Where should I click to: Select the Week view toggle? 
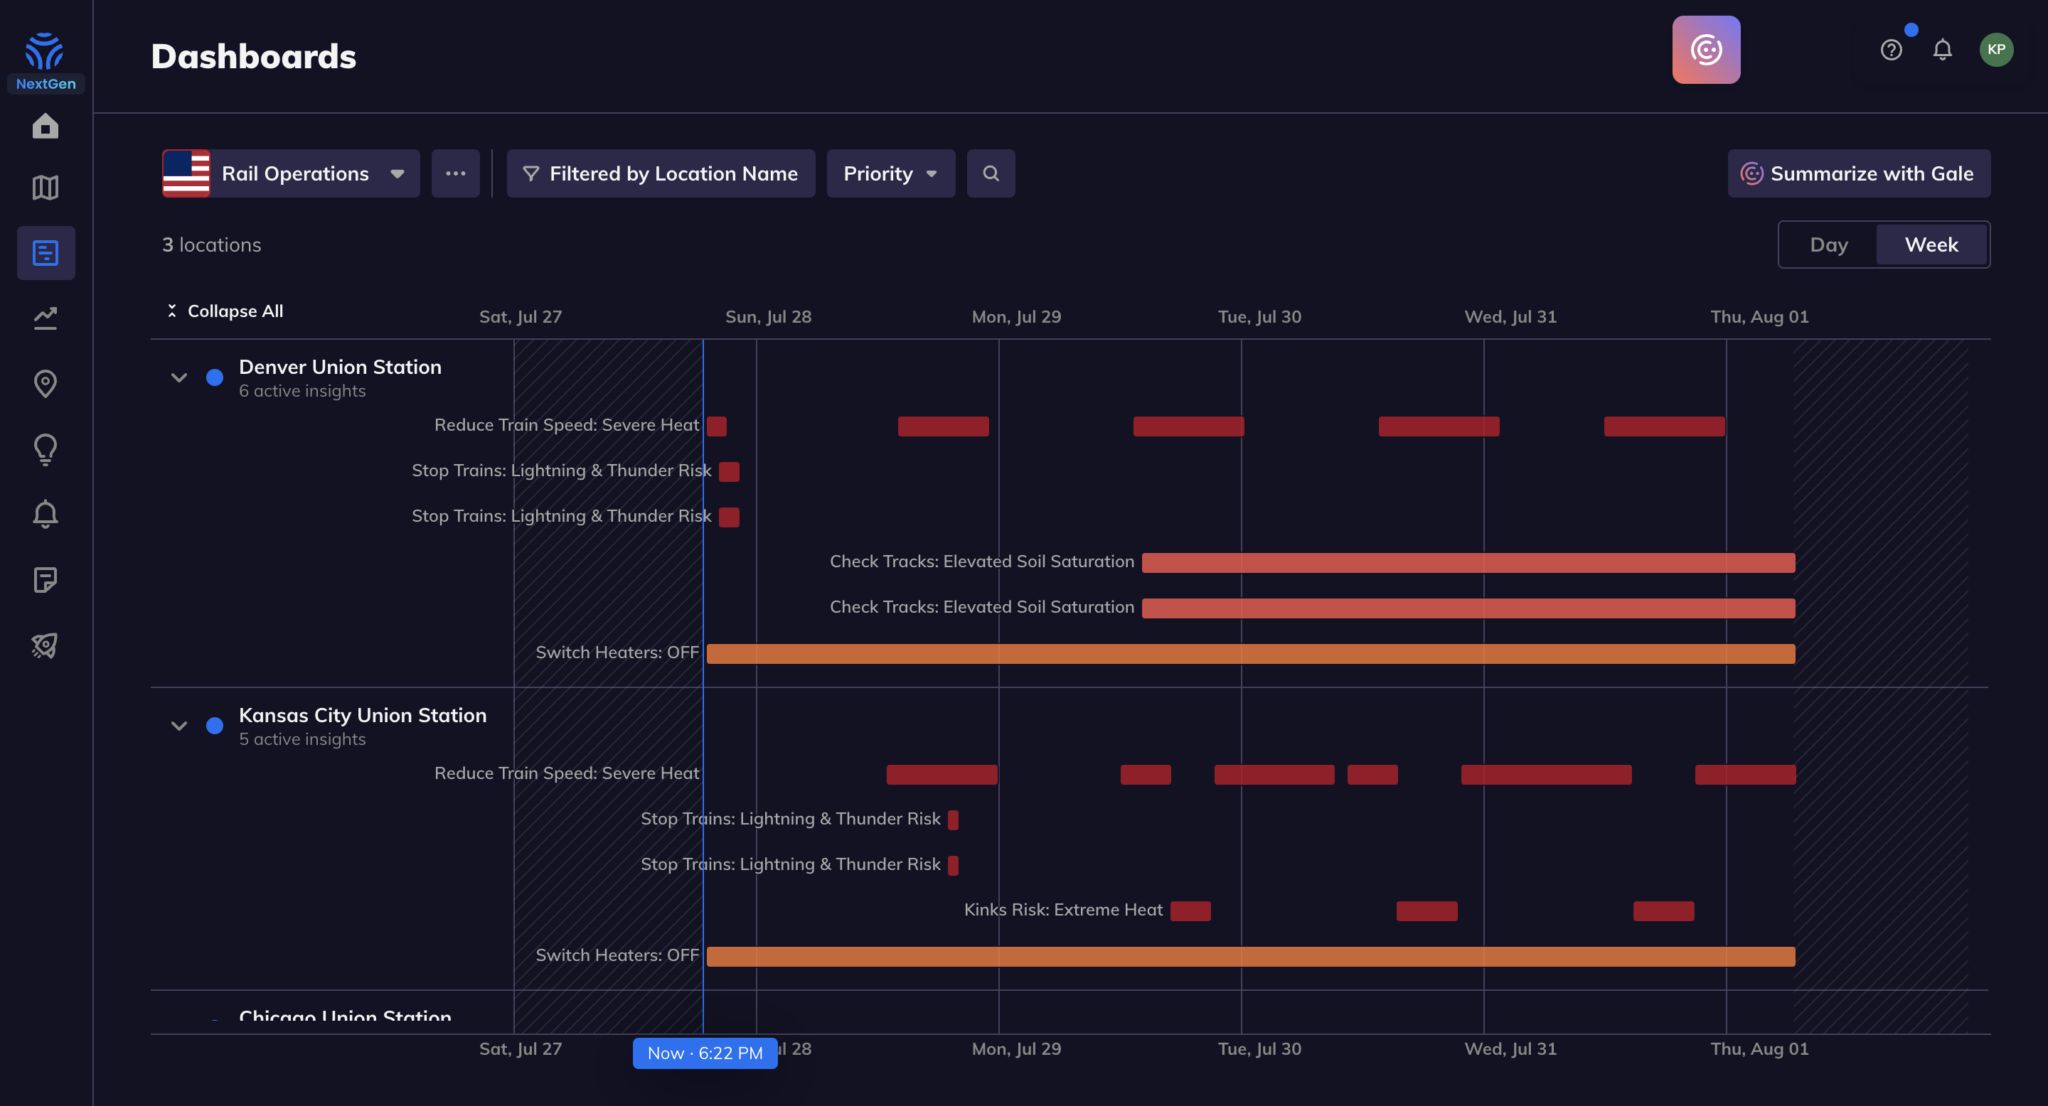pos(1931,245)
